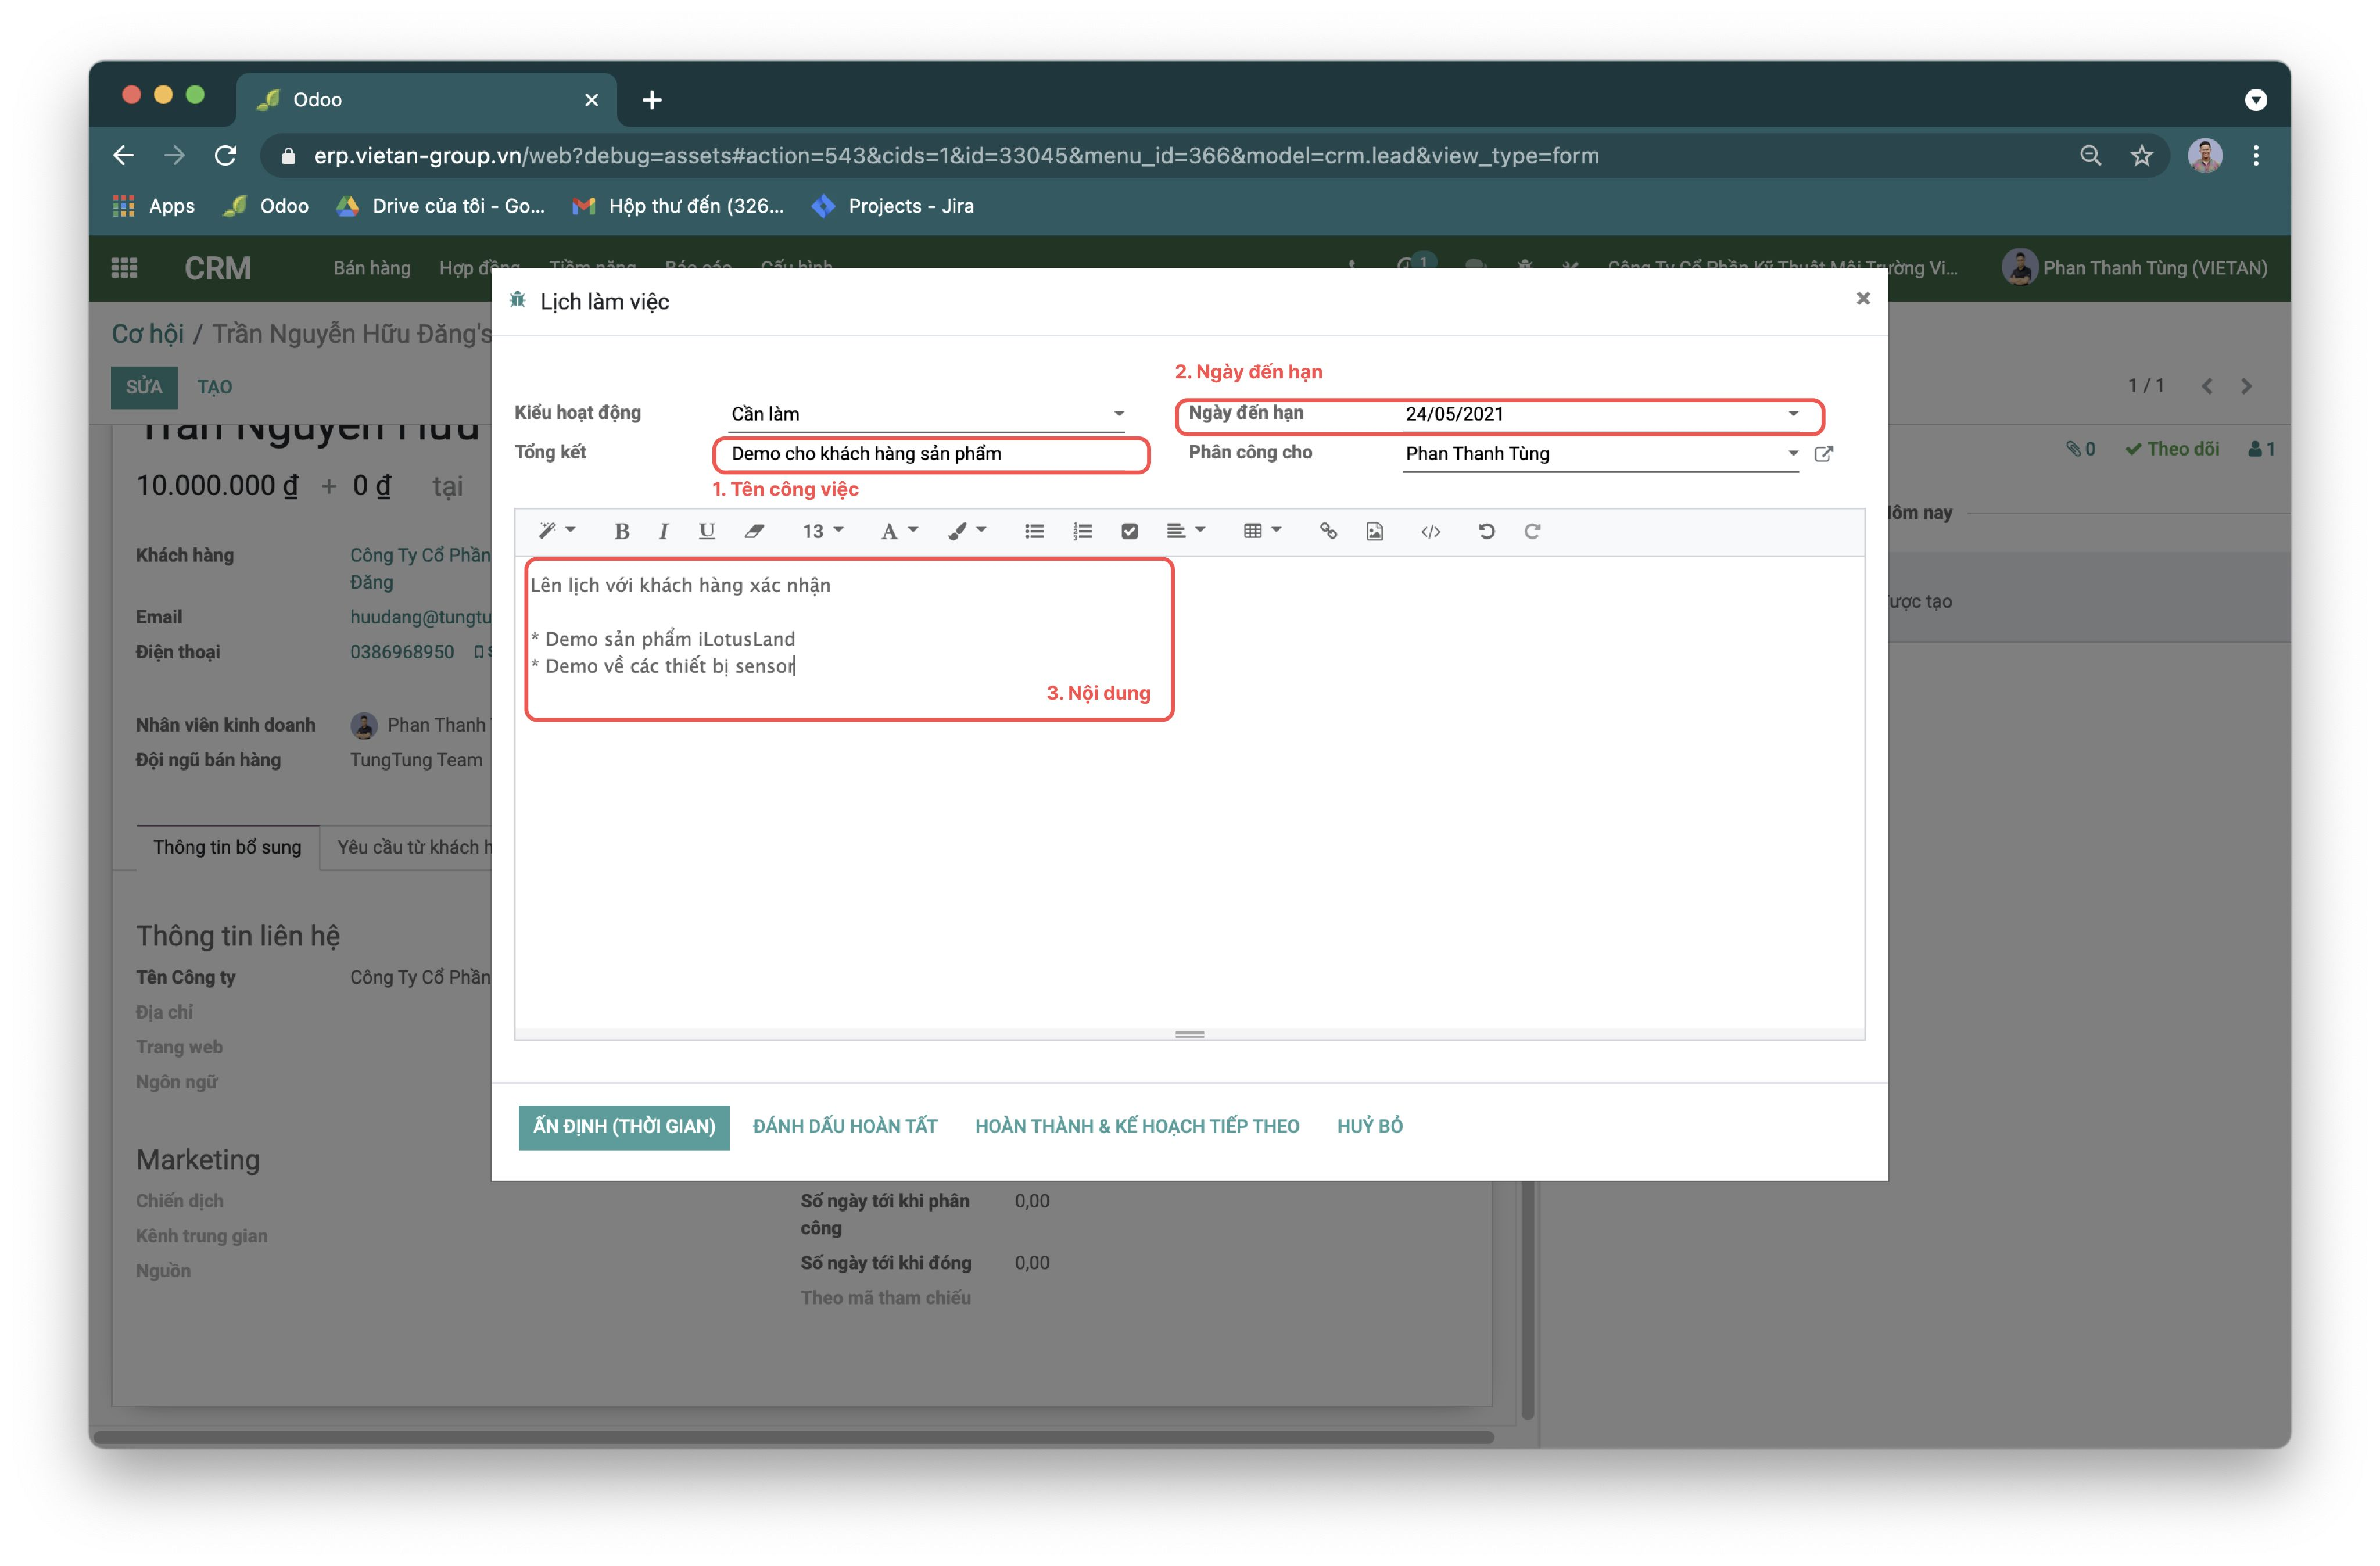Open the table insert dropdown
Image resolution: width=2380 pixels, height=1566 pixels.
(x=1261, y=531)
